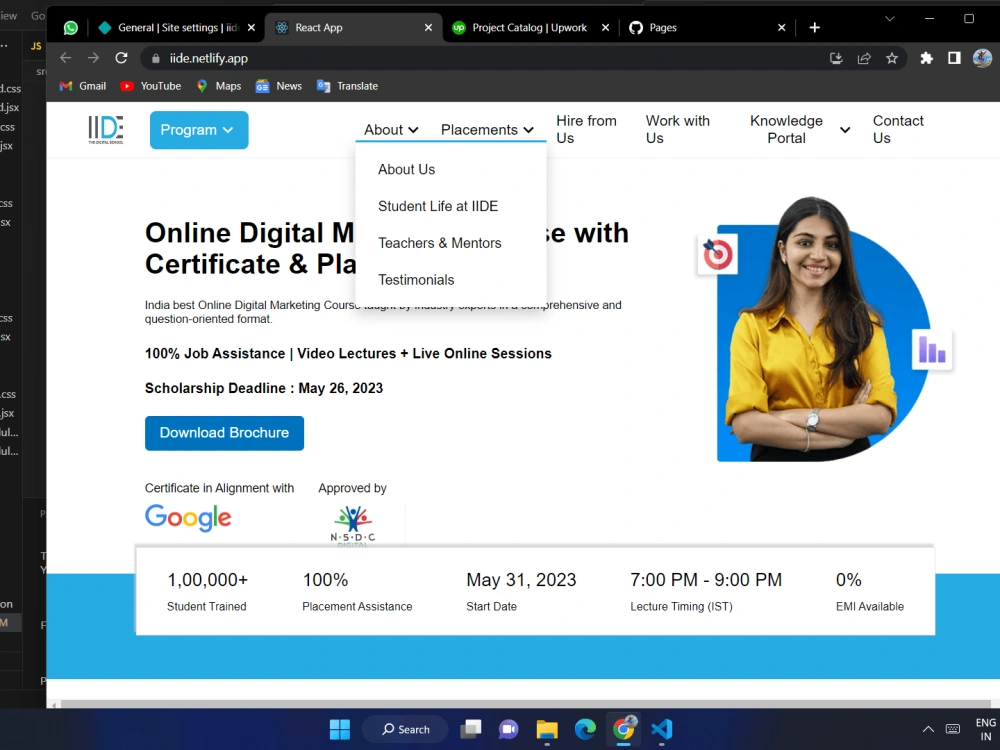Open Translate bookmark

pos(348,86)
